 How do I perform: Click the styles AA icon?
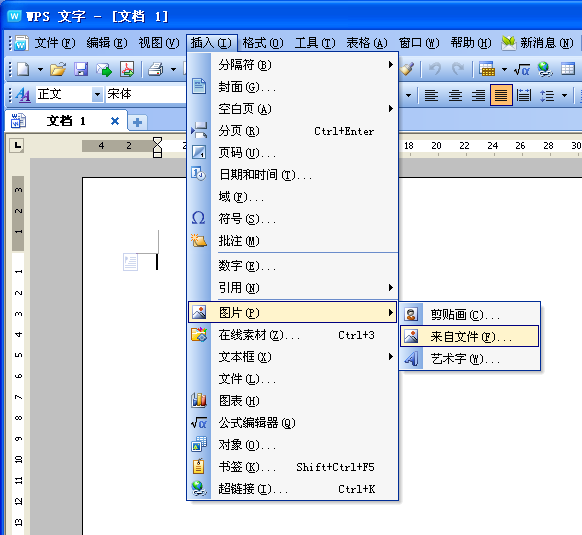click(x=23, y=95)
